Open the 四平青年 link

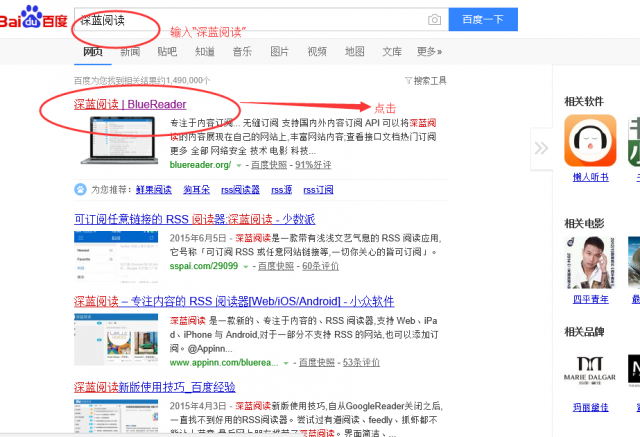(x=591, y=299)
